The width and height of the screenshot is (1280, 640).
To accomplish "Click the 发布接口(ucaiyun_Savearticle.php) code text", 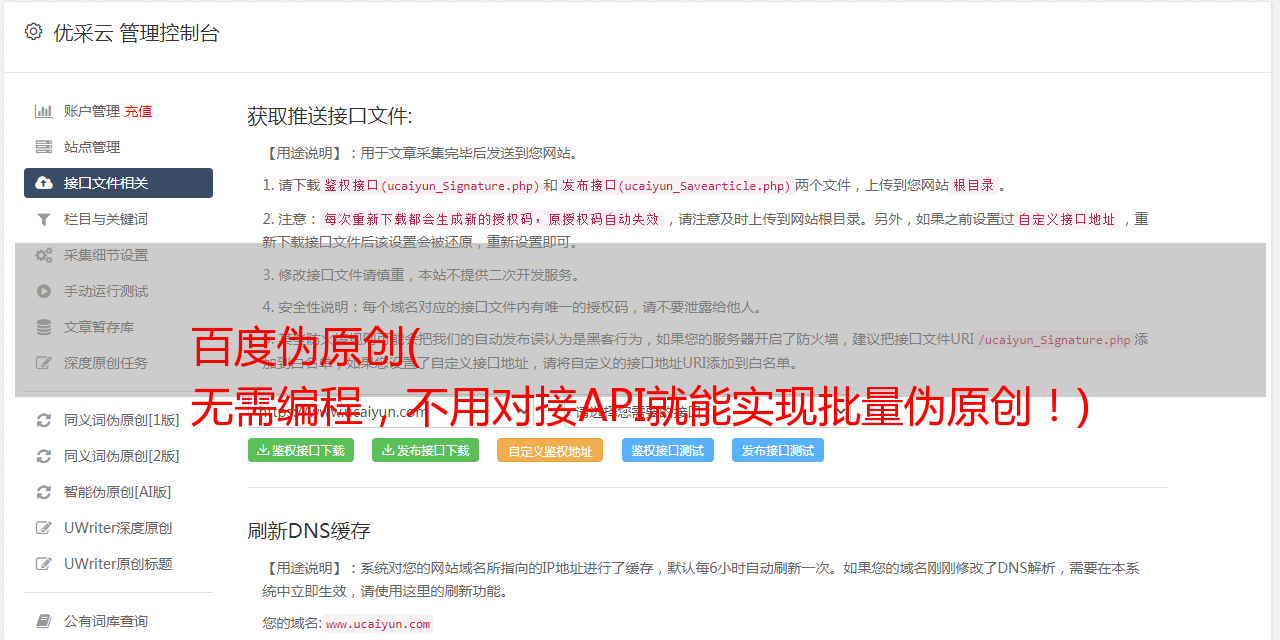I will tap(676, 185).
